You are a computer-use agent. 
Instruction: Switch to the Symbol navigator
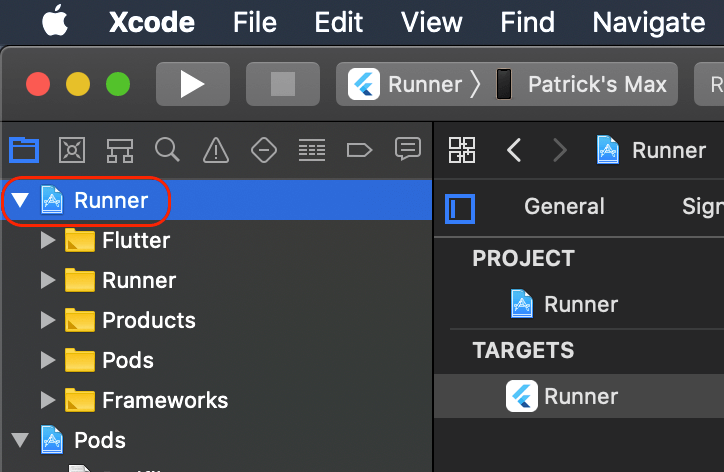click(x=120, y=151)
